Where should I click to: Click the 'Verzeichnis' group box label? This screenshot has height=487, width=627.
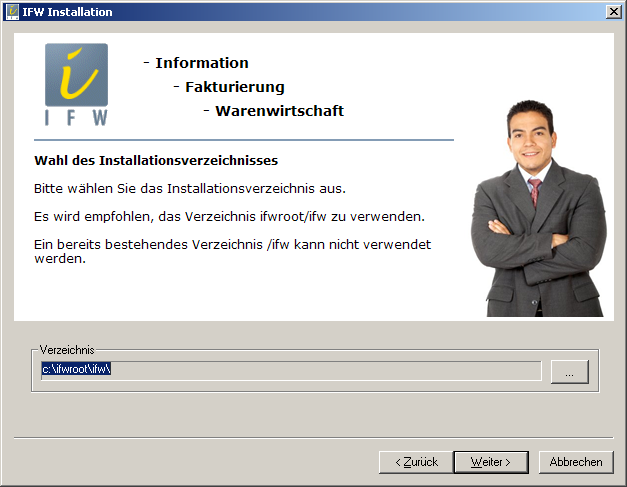coord(67,351)
